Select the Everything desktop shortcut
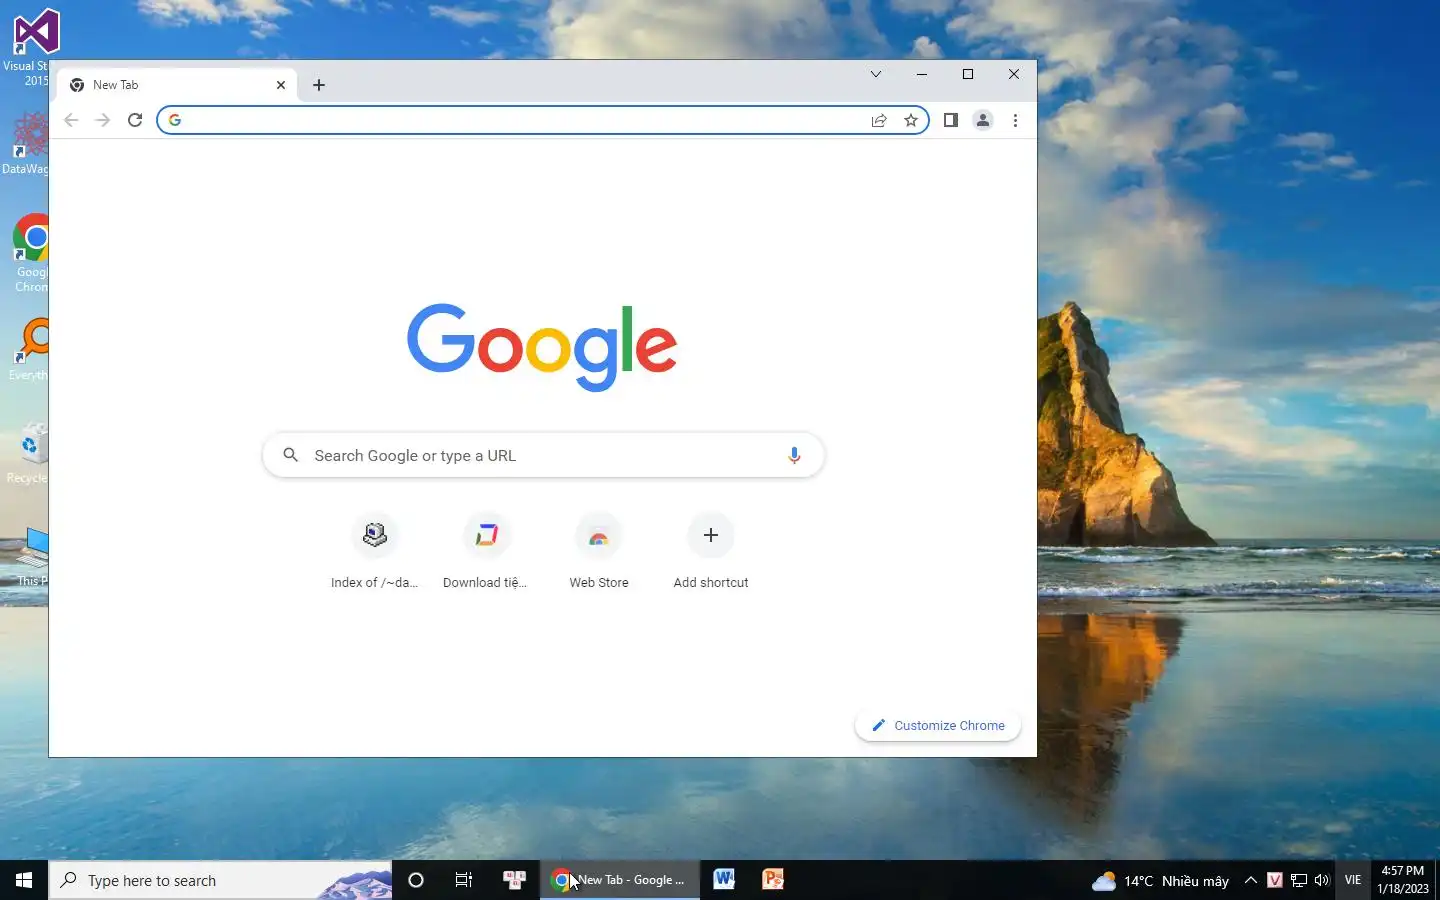1440x900 pixels. point(28,349)
